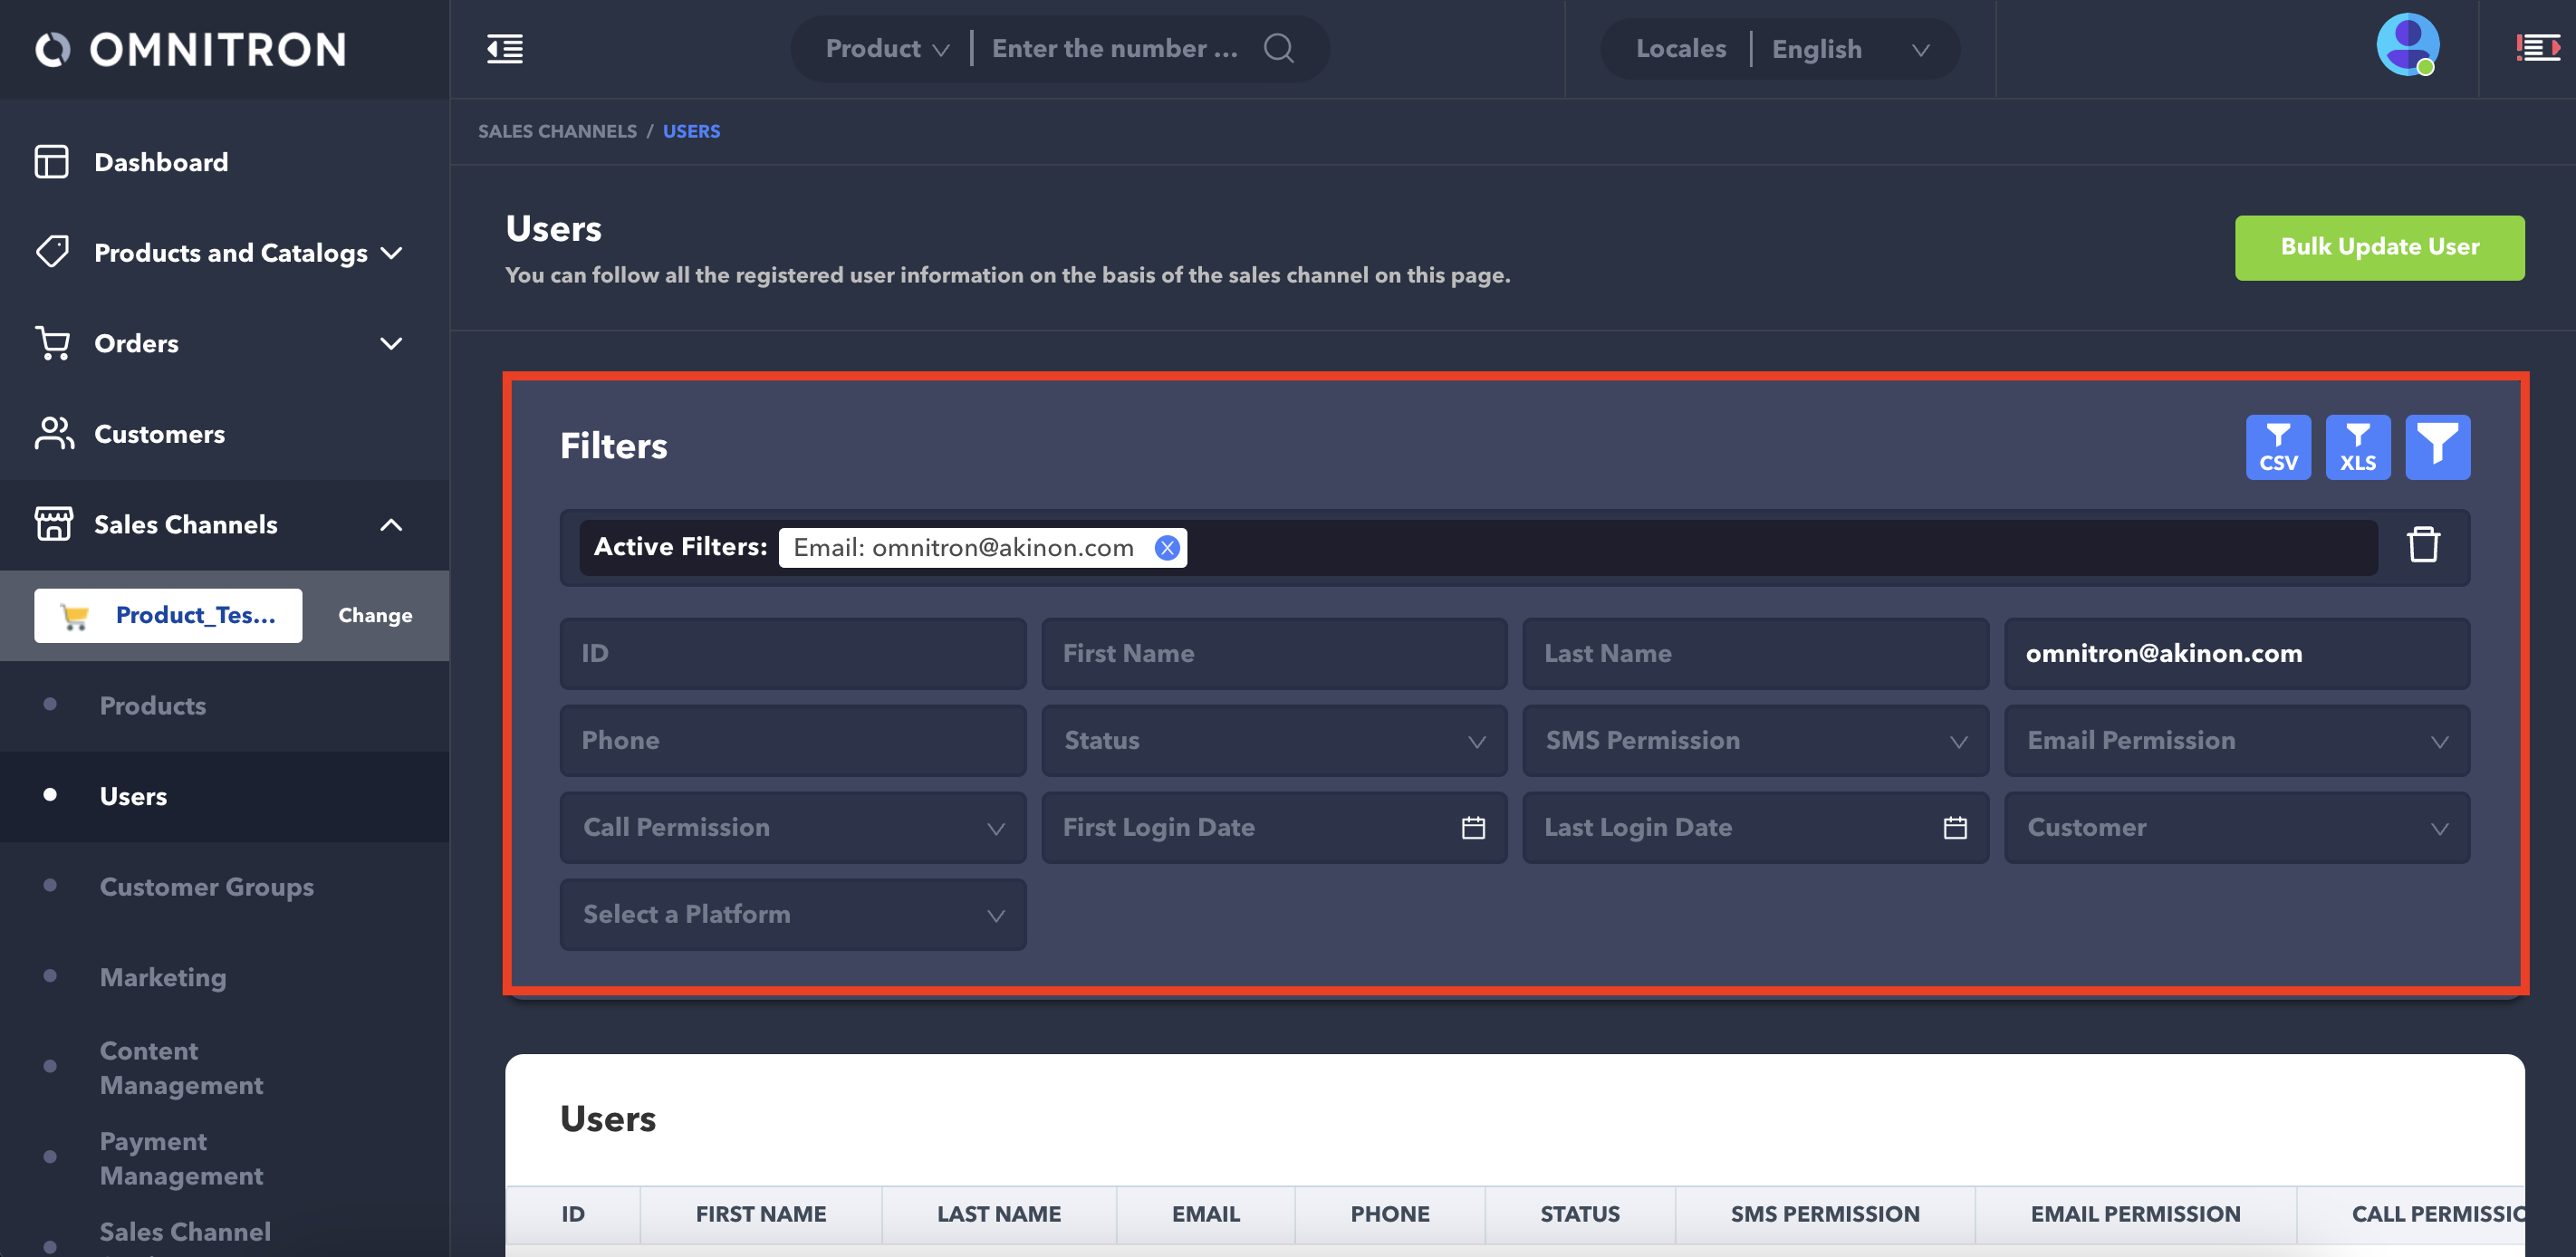The height and width of the screenshot is (1257, 2576).
Task: Click the CSV export filter icon
Action: point(2277,447)
